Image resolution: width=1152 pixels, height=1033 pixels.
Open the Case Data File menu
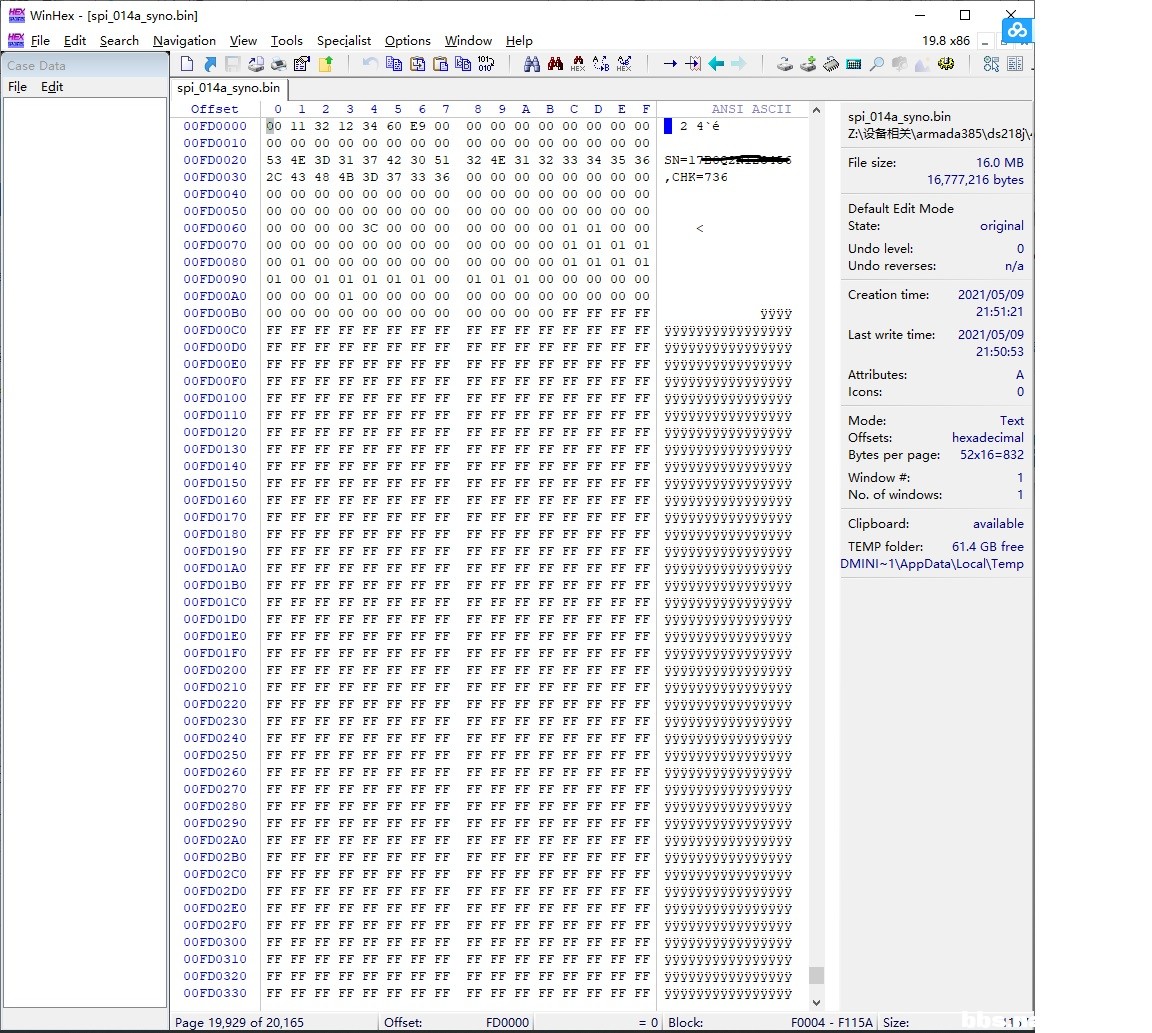18,87
